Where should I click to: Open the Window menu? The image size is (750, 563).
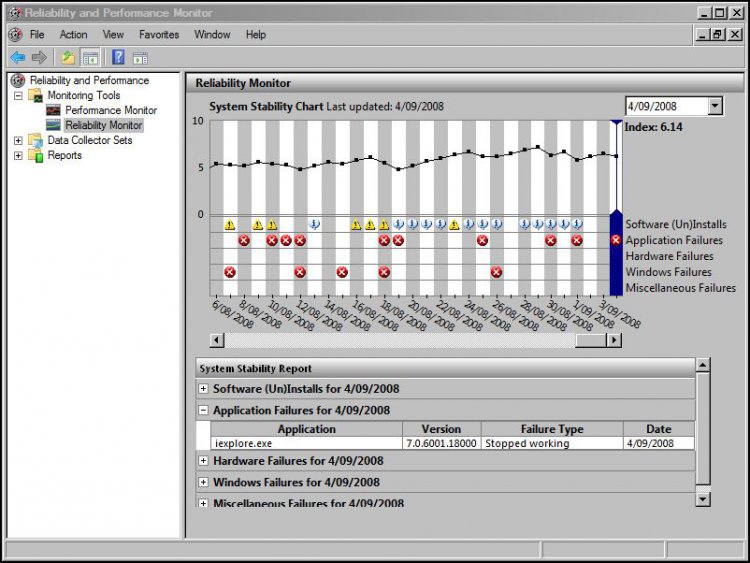212,34
